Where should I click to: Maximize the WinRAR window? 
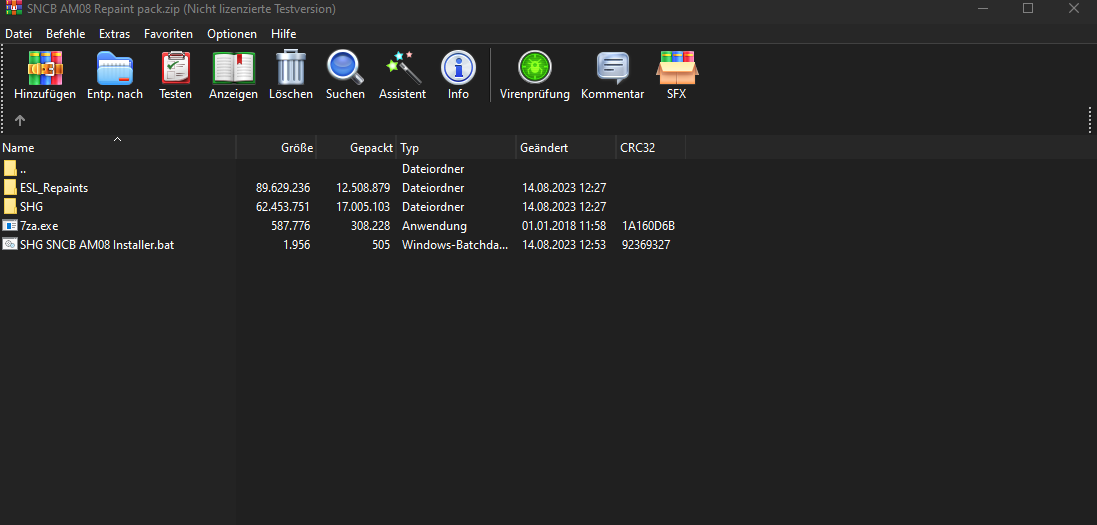coord(1028,8)
